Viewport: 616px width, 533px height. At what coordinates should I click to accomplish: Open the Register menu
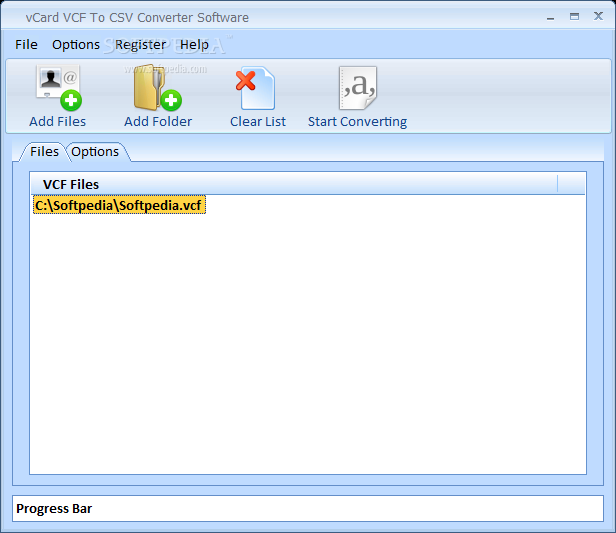[140, 45]
